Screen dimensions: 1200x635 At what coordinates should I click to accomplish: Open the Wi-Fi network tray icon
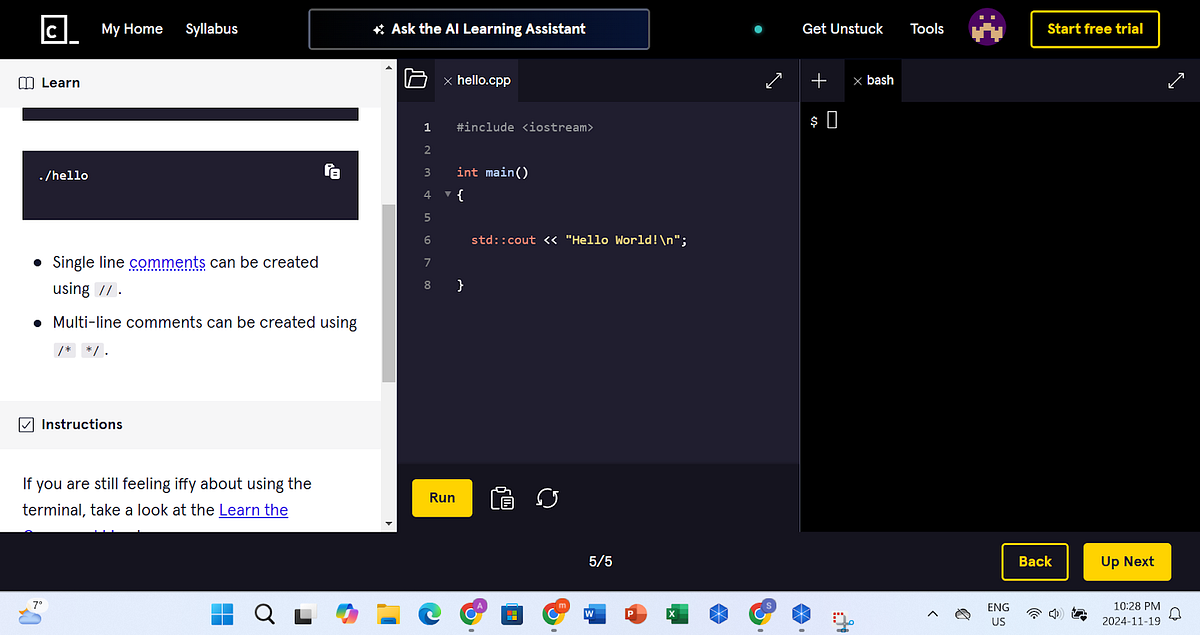(1034, 613)
